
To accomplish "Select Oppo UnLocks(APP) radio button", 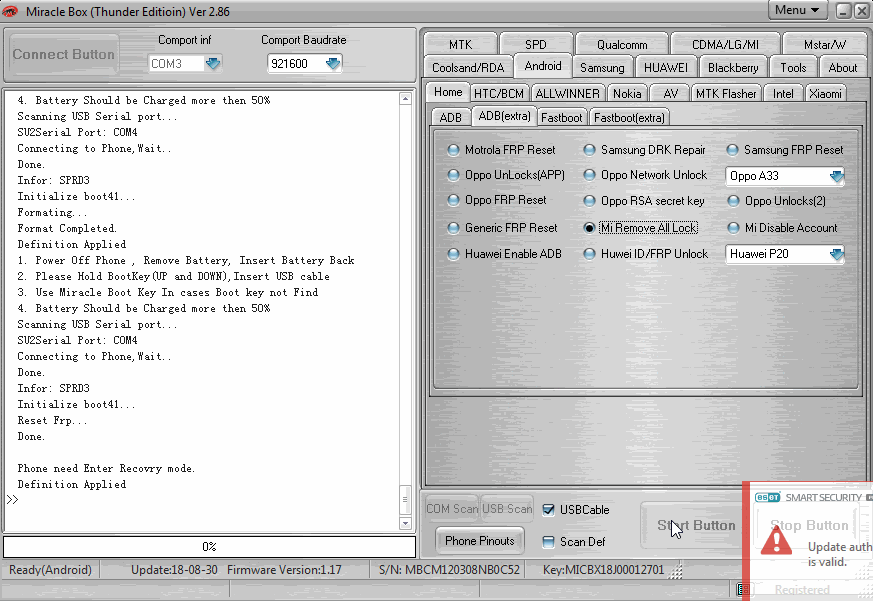I will pos(453,175).
